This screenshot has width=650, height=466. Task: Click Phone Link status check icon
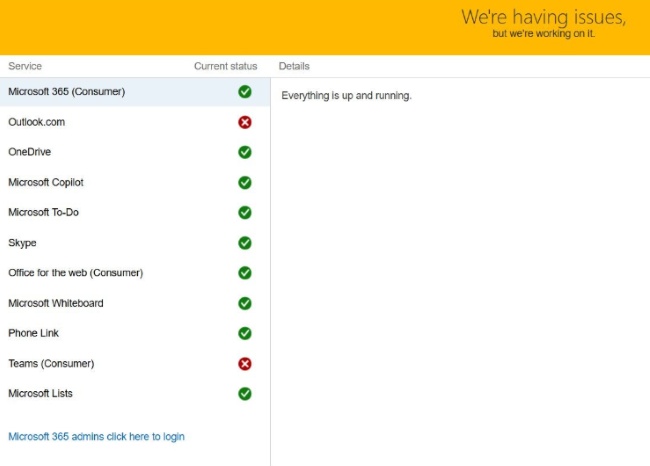click(x=245, y=333)
